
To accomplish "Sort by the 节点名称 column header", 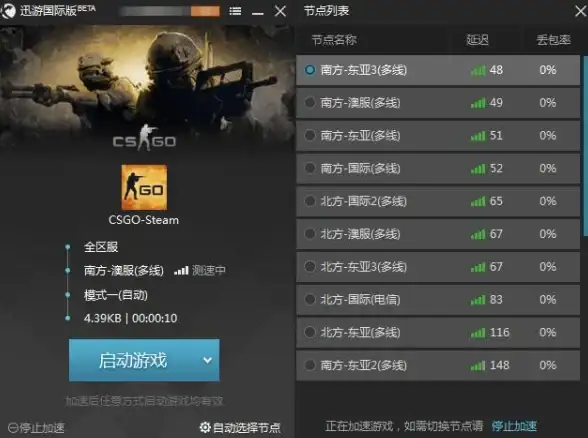I will [334, 40].
